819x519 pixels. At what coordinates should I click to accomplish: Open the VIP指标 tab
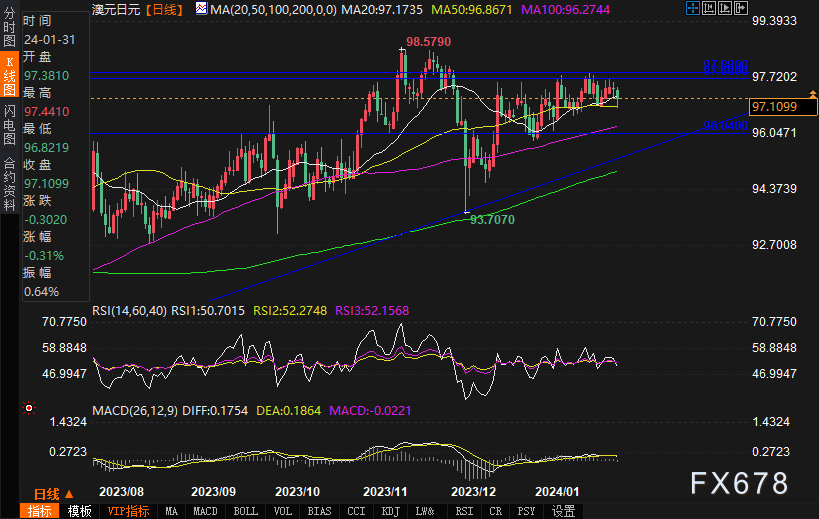coord(128,511)
